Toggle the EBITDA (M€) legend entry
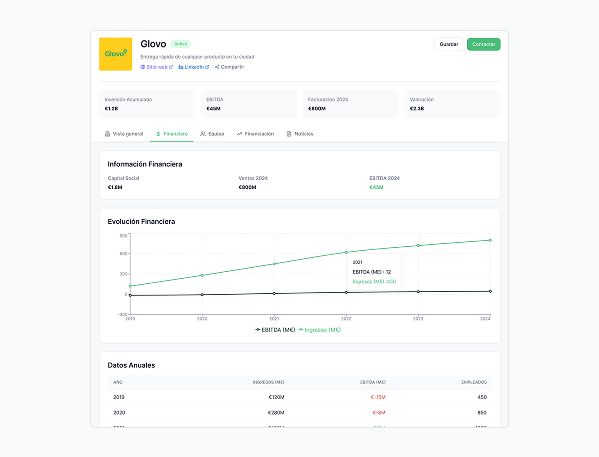This screenshot has width=599, height=457. 275,330
